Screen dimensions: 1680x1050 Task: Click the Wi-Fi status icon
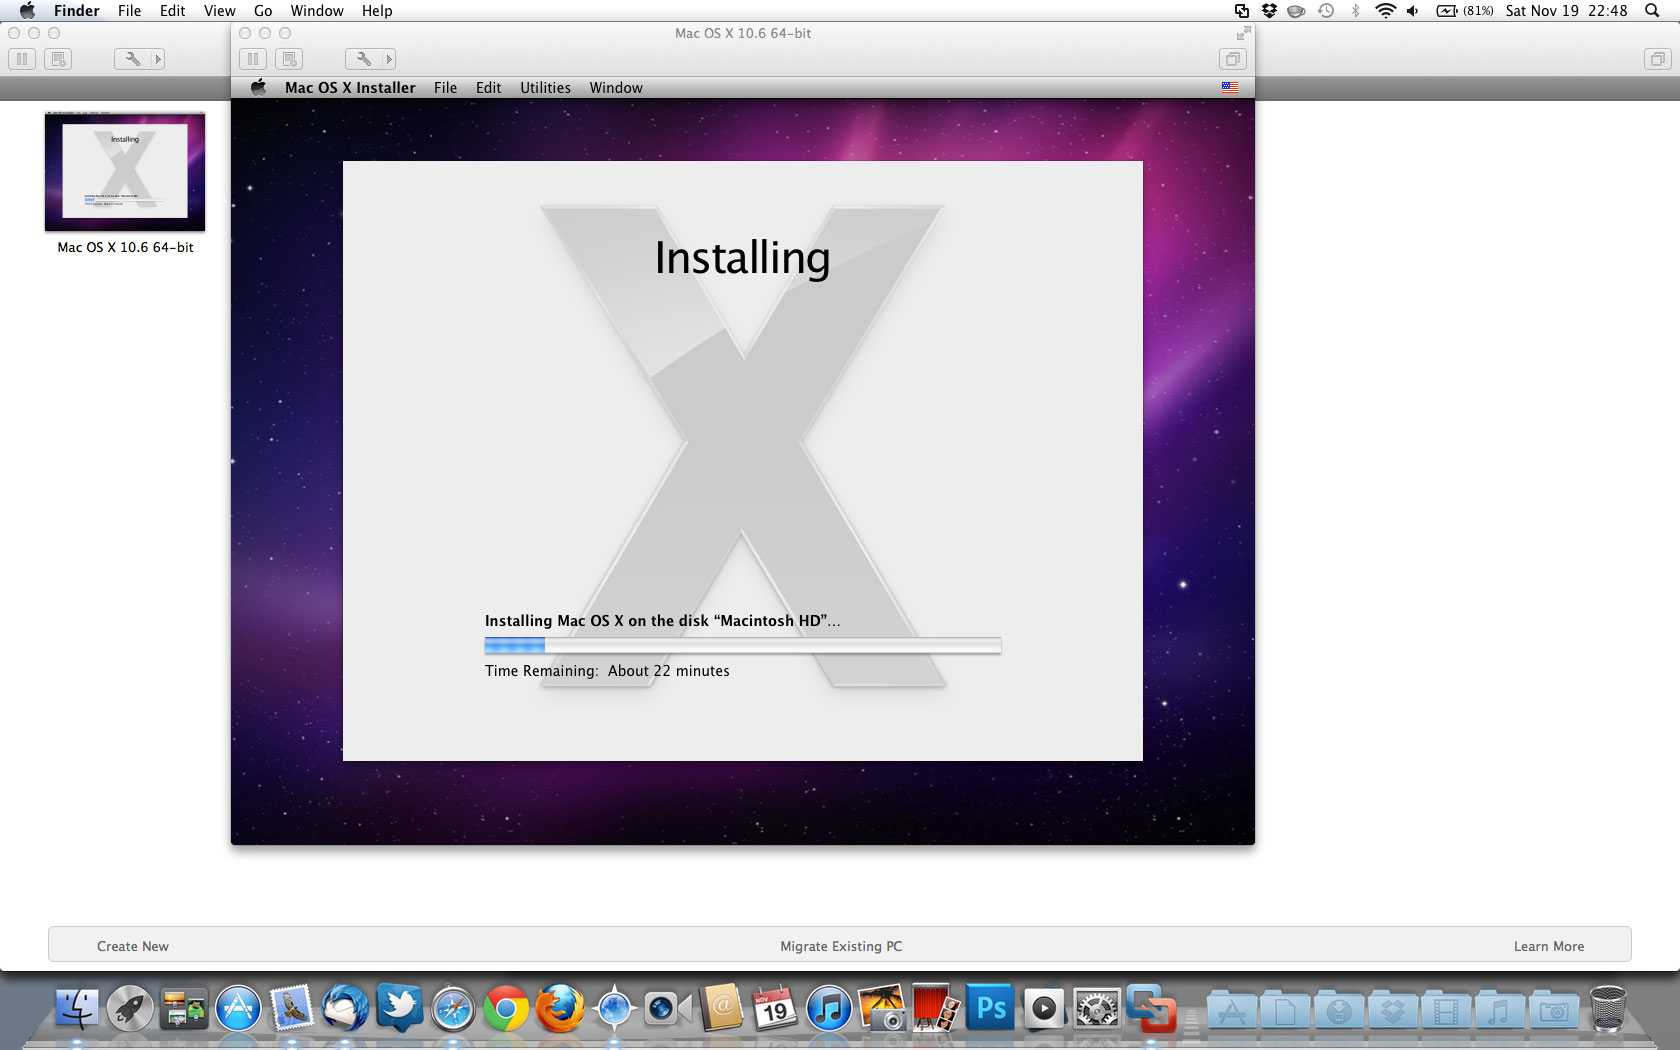tap(1385, 11)
